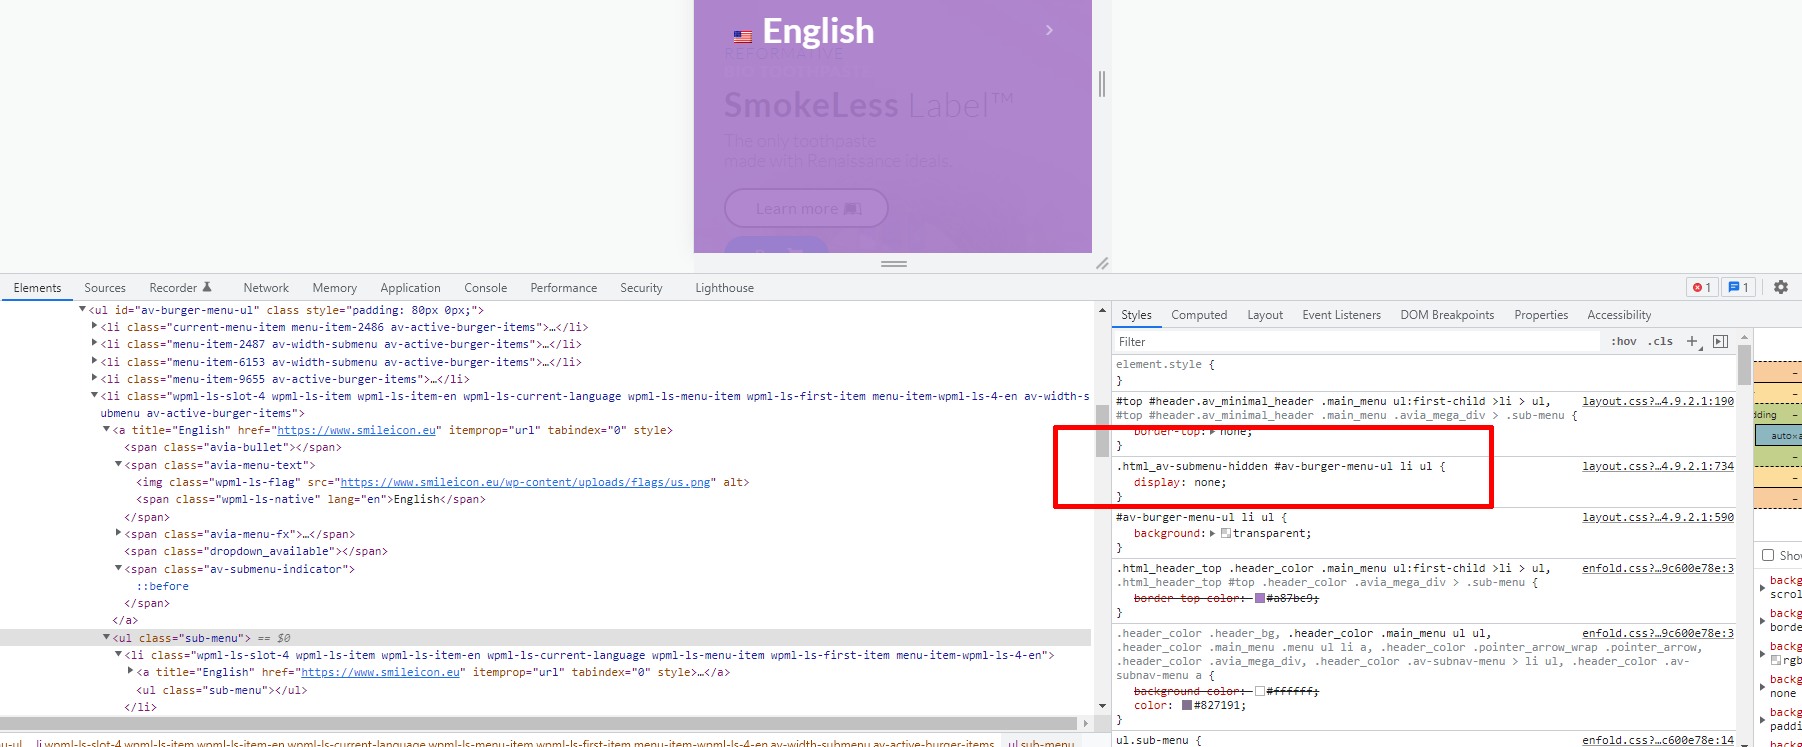Expand the avia-menu-fx span node
This screenshot has width=1802, height=747.
pos(118,534)
